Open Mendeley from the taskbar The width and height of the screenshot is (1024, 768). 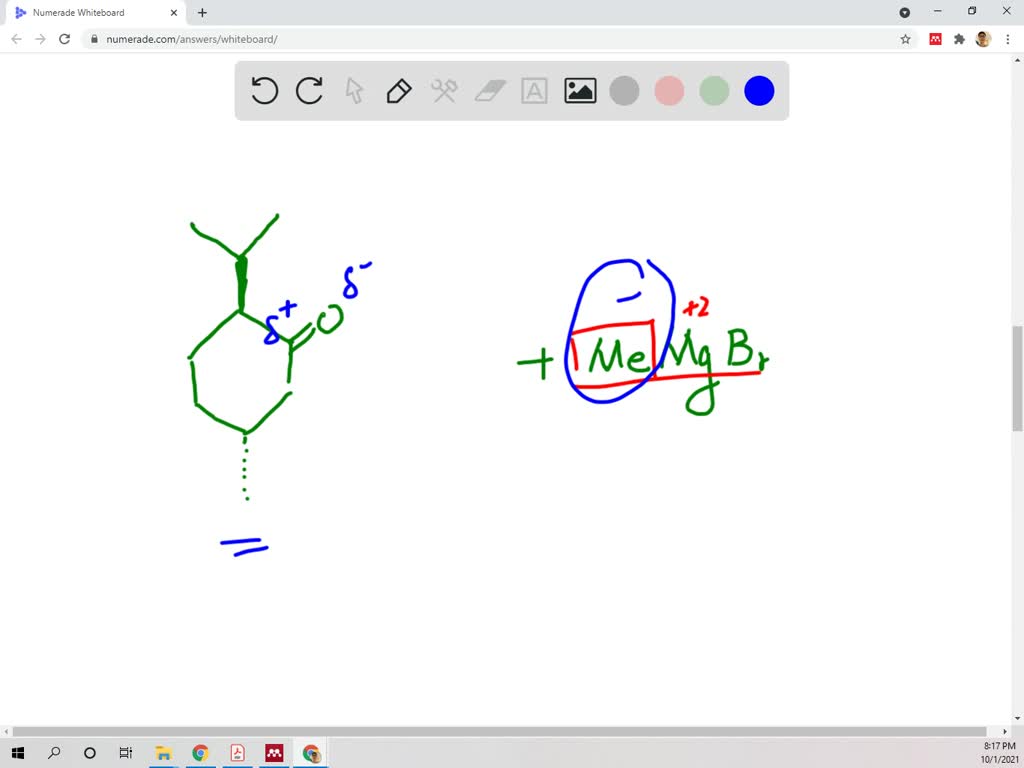(x=274, y=752)
